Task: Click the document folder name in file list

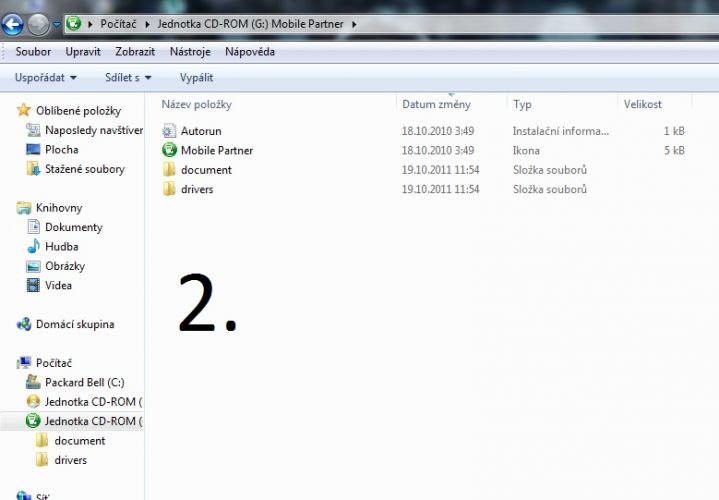Action: (x=206, y=170)
